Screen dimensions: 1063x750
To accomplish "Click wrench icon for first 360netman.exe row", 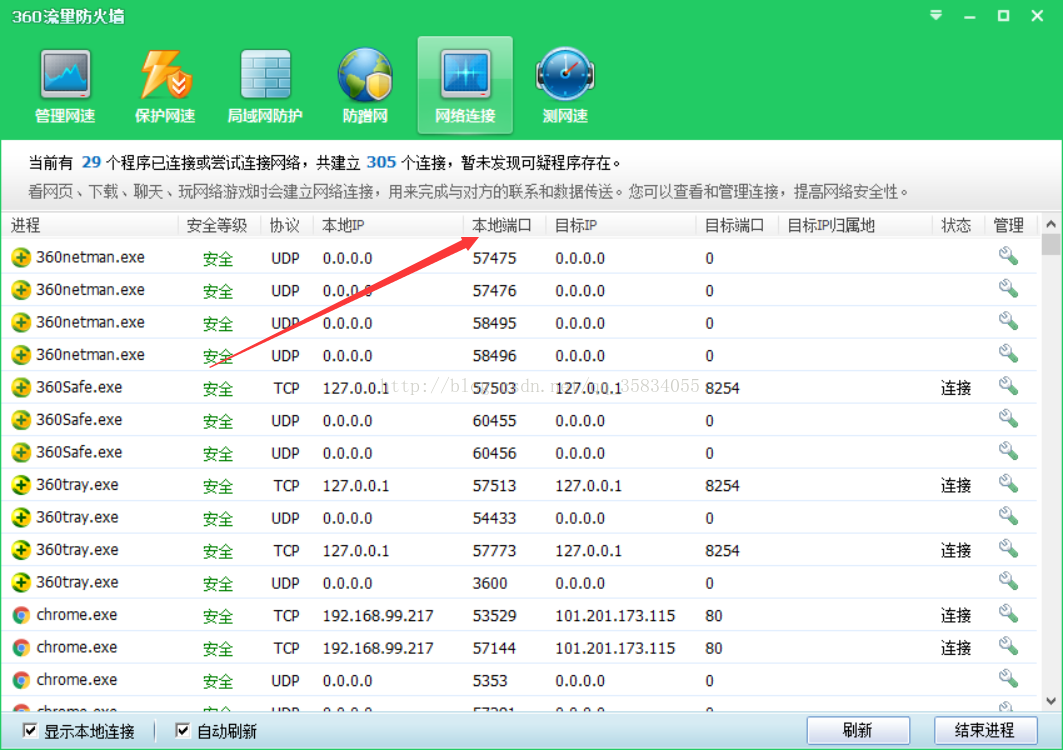I will click(x=1008, y=257).
